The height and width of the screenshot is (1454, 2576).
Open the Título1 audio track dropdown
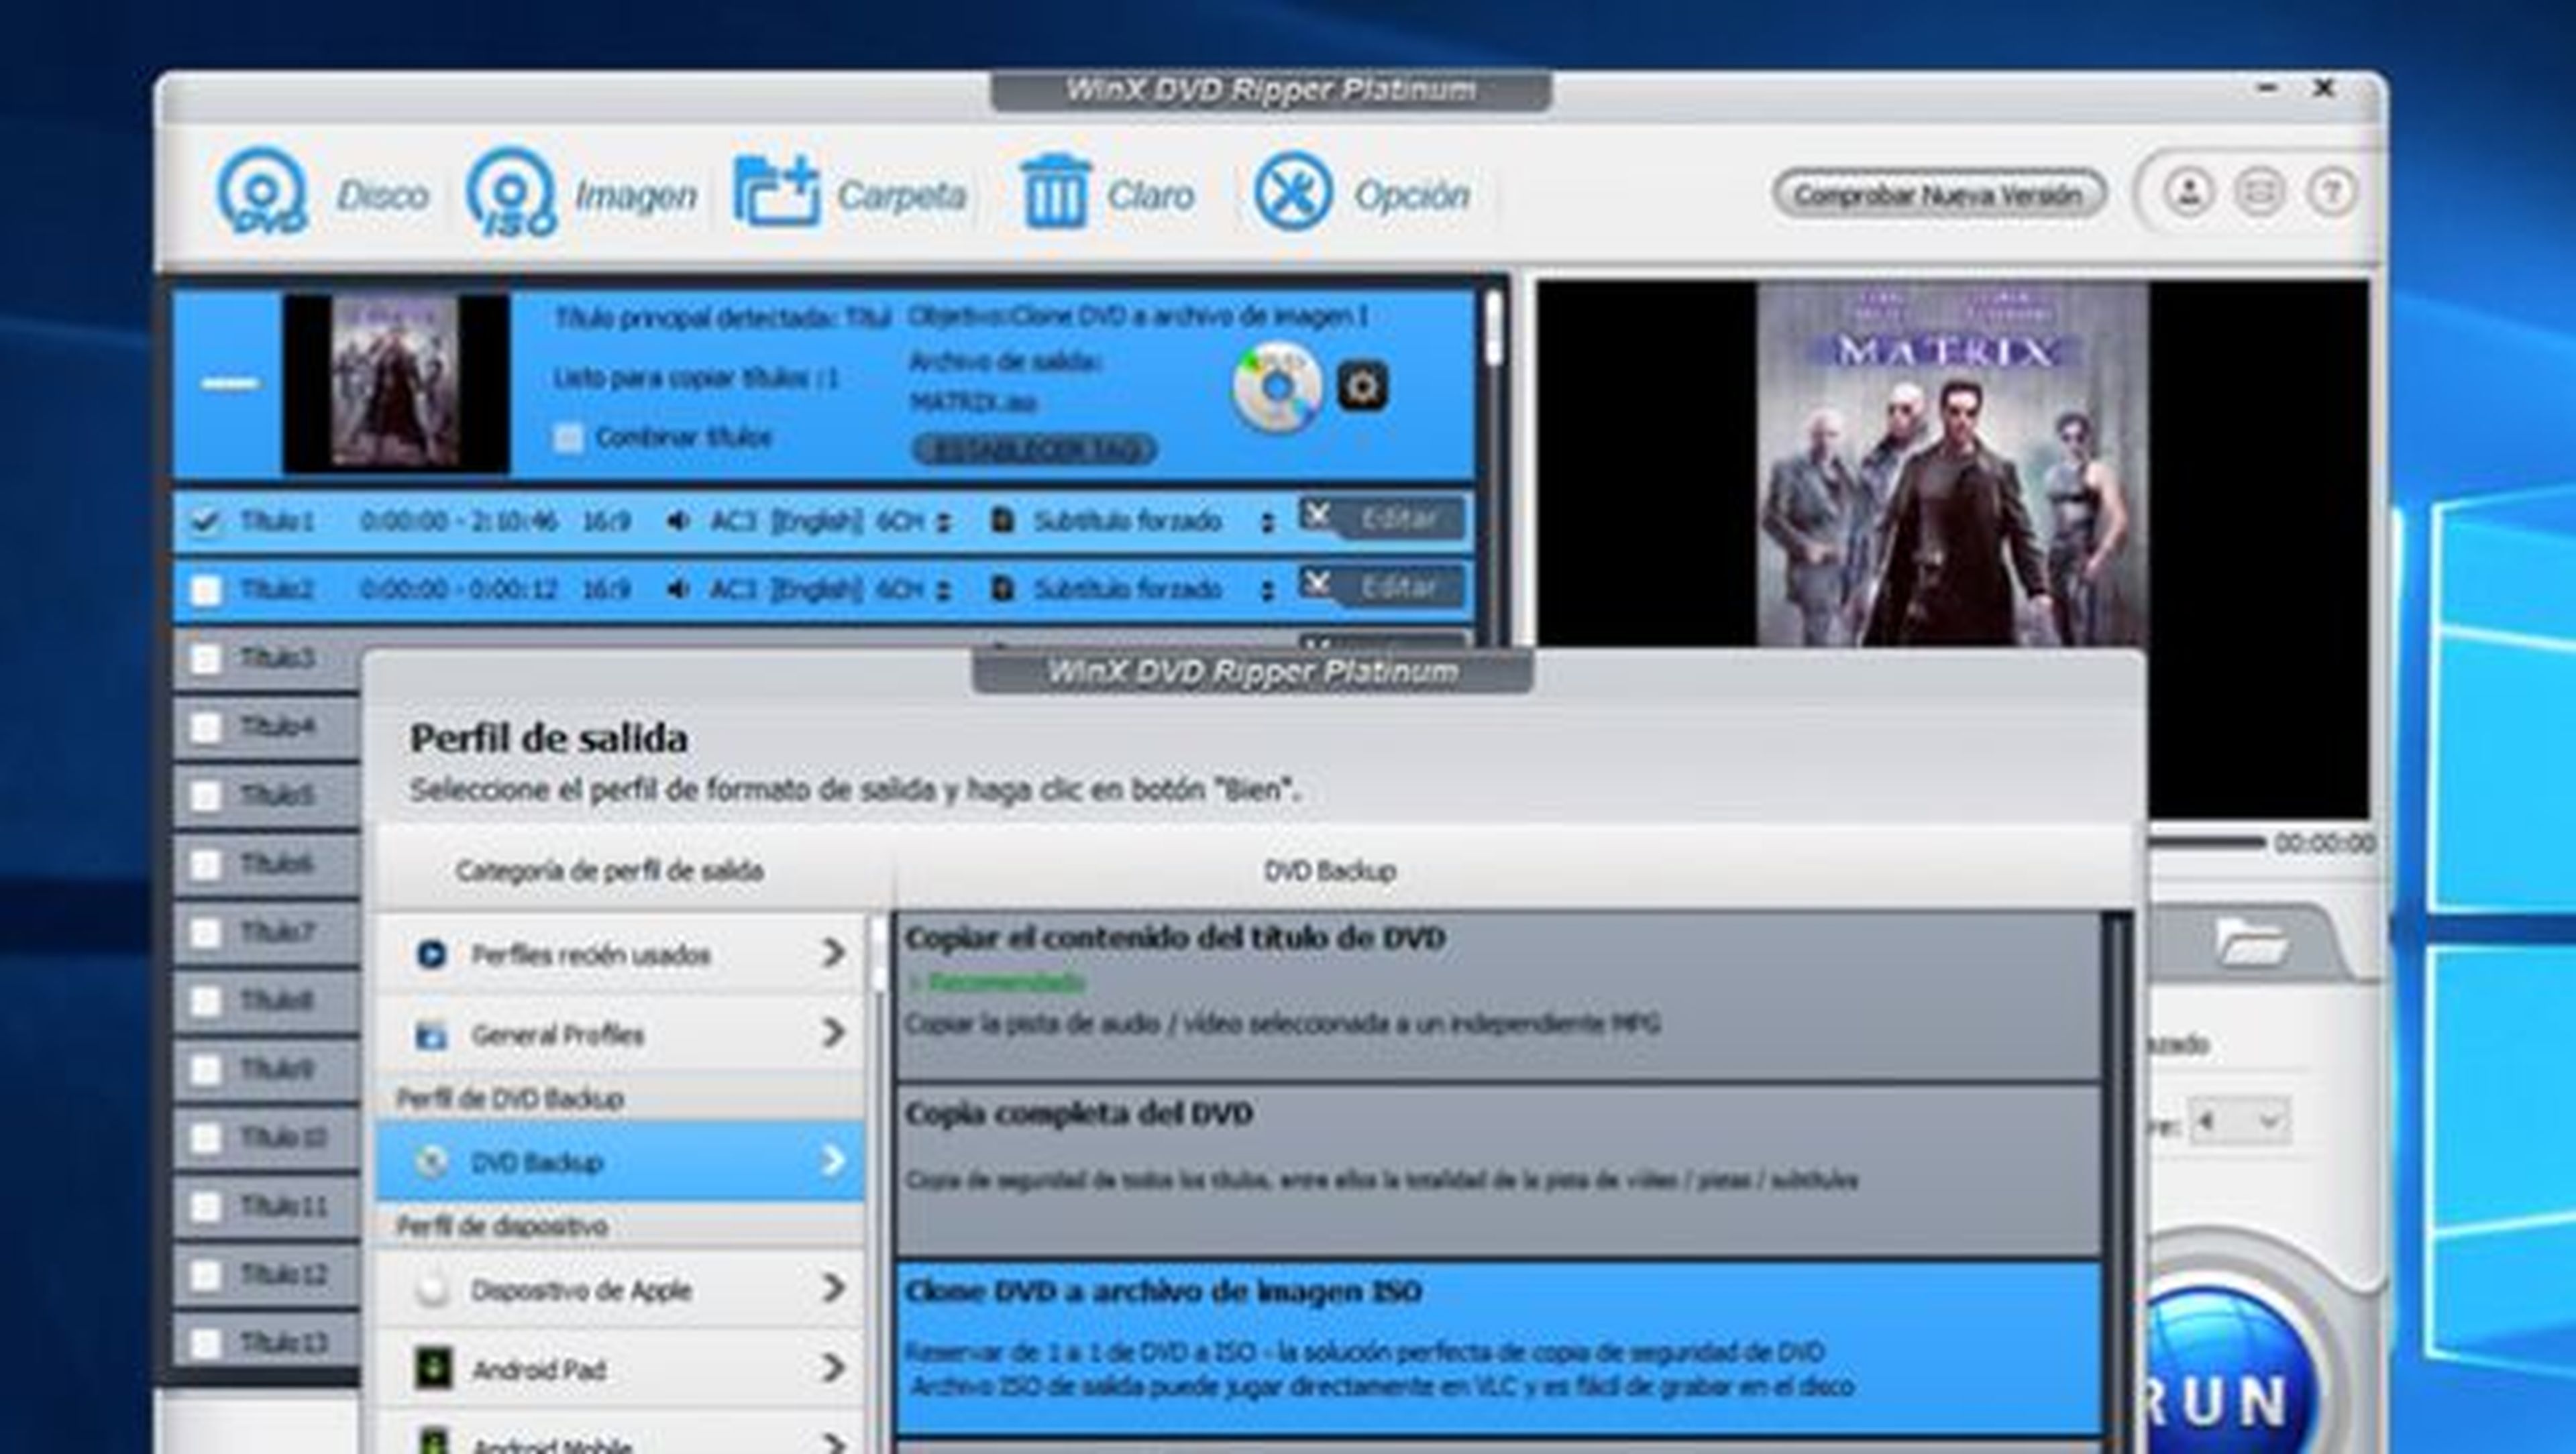943,522
